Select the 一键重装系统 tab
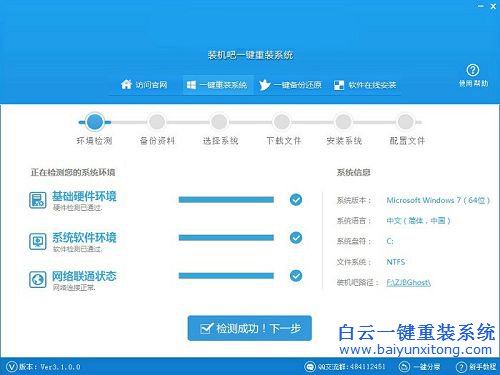500x375 pixels. [218, 85]
